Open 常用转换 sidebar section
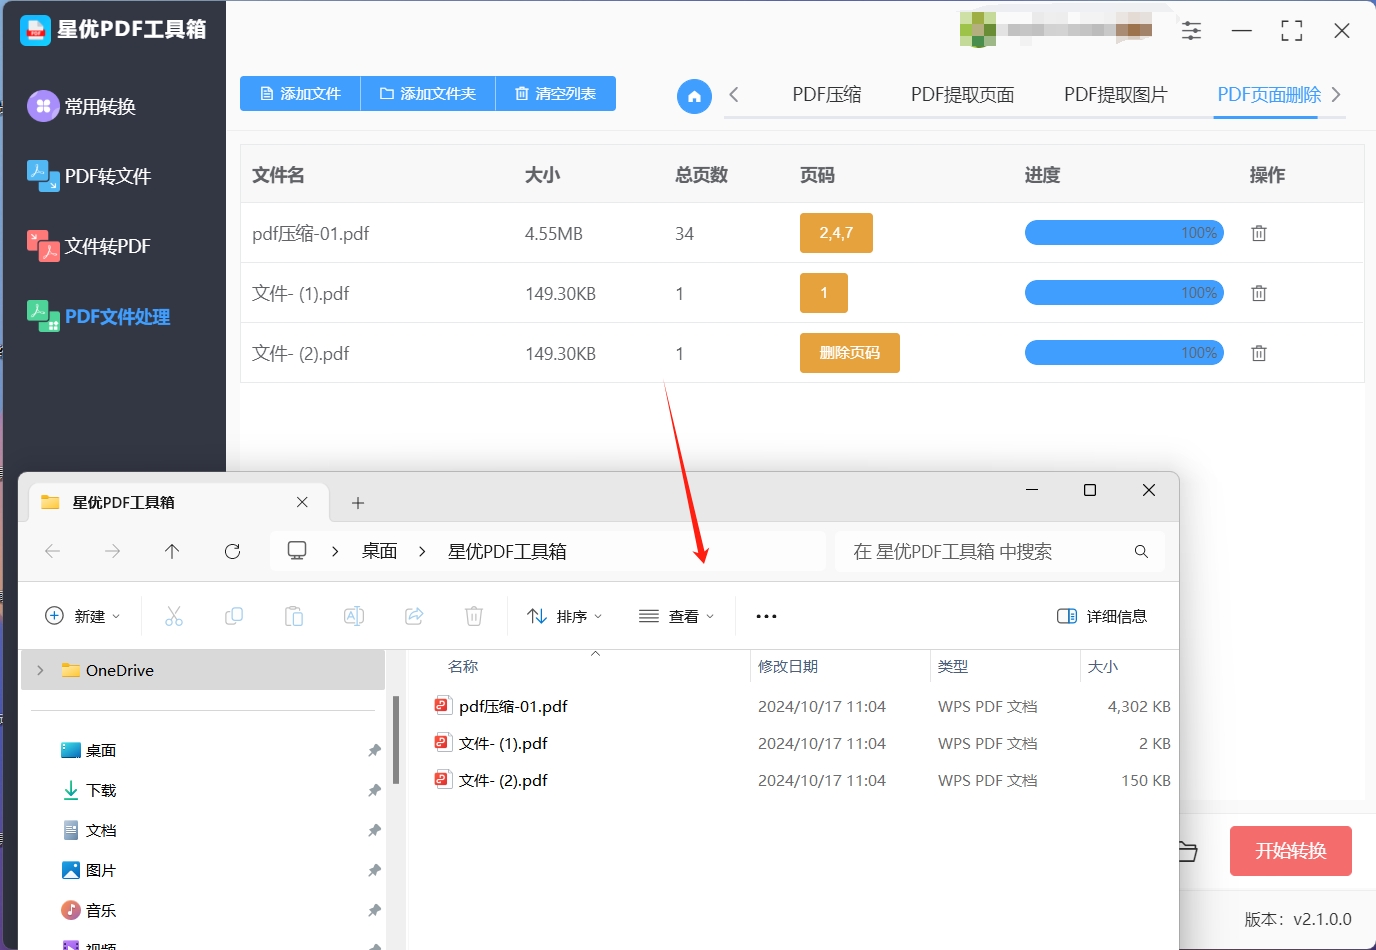Image resolution: width=1376 pixels, height=950 pixels. (x=82, y=106)
